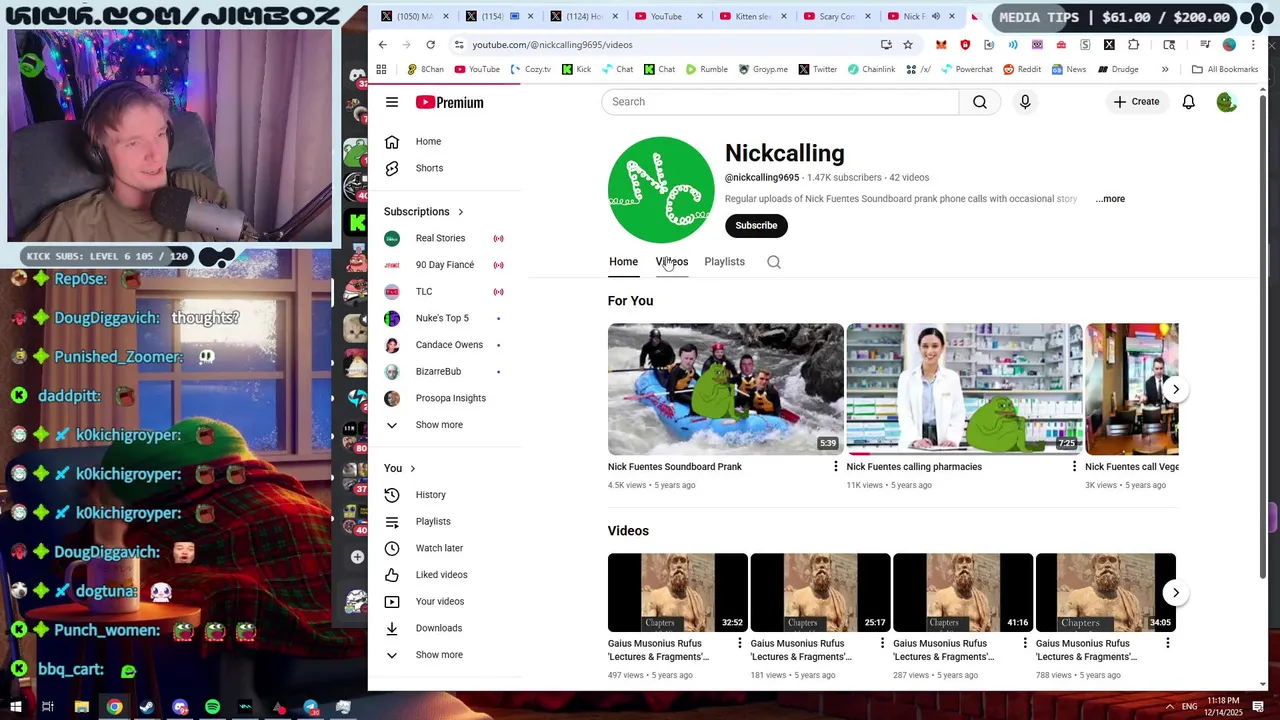Image resolution: width=1280 pixels, height=720 pixels.
Task: Click the Nickcalling channel avatar
Action: (661, 190)
